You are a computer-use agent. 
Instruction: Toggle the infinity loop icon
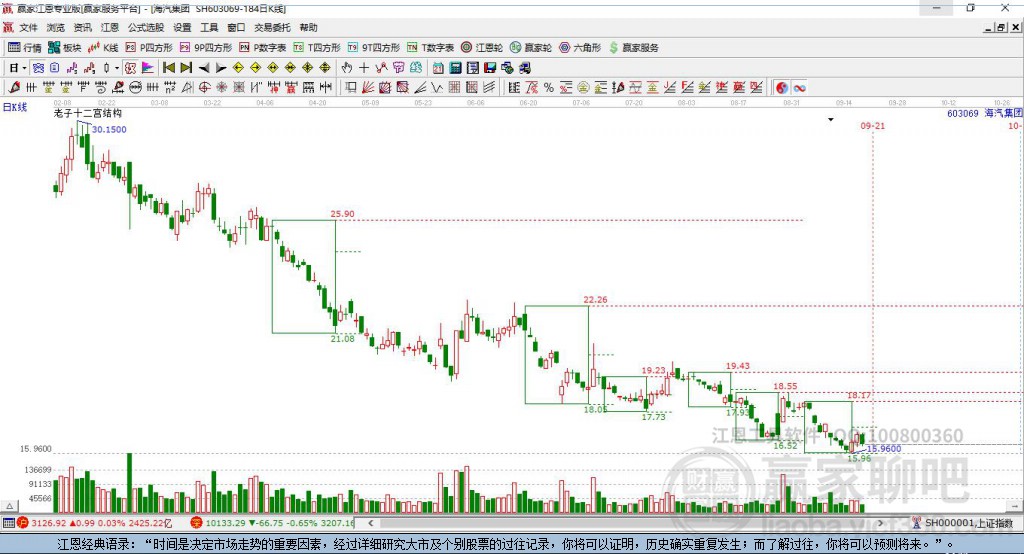799,88
